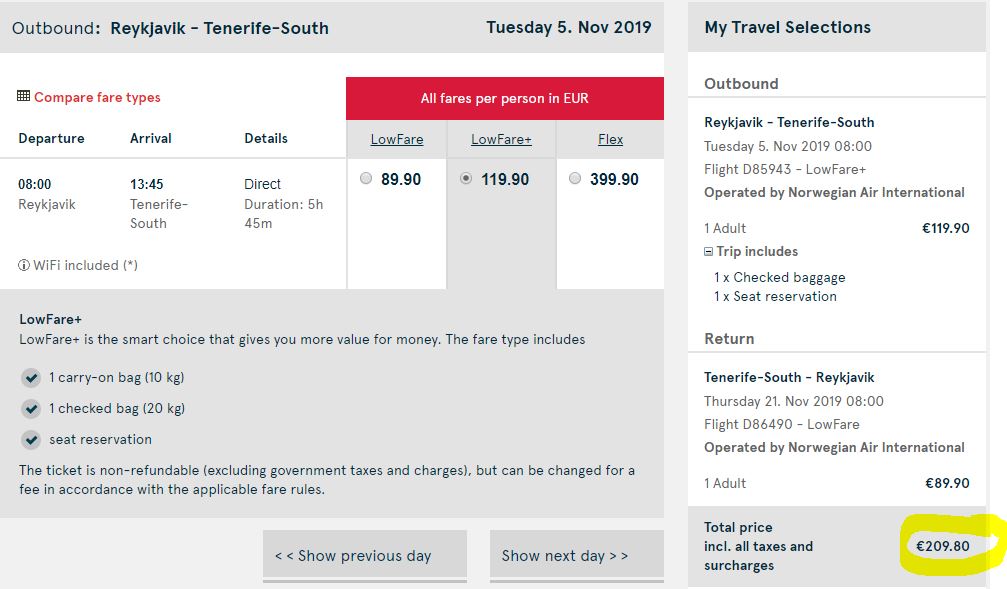Click the table grid icon beside Compare fare types
1007x589 pixels.
24,96
